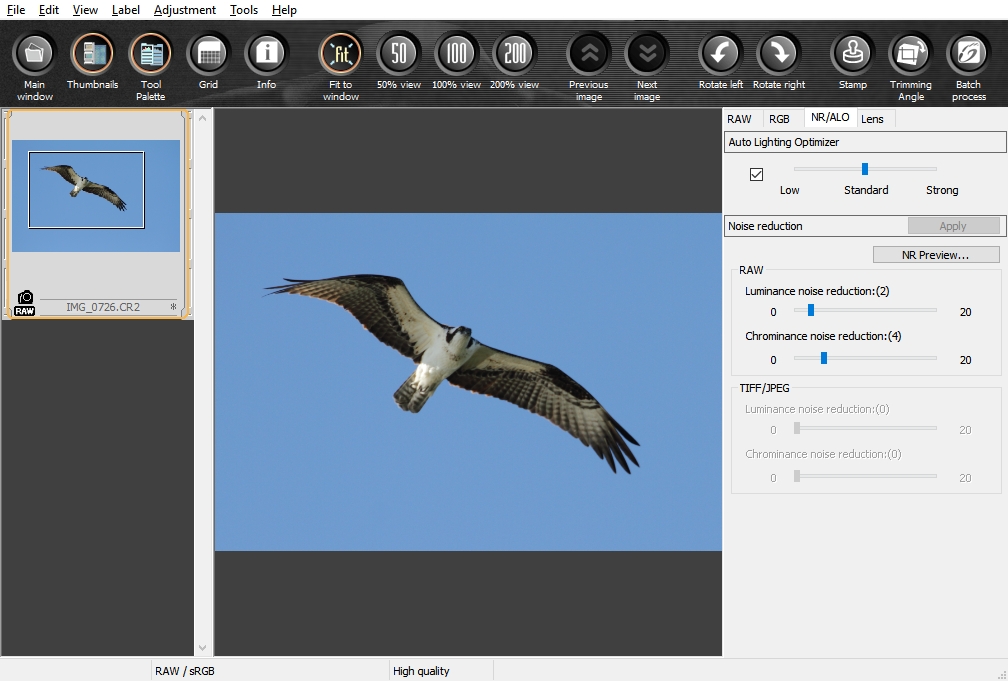Open the Tools menu

pos(243,10)
